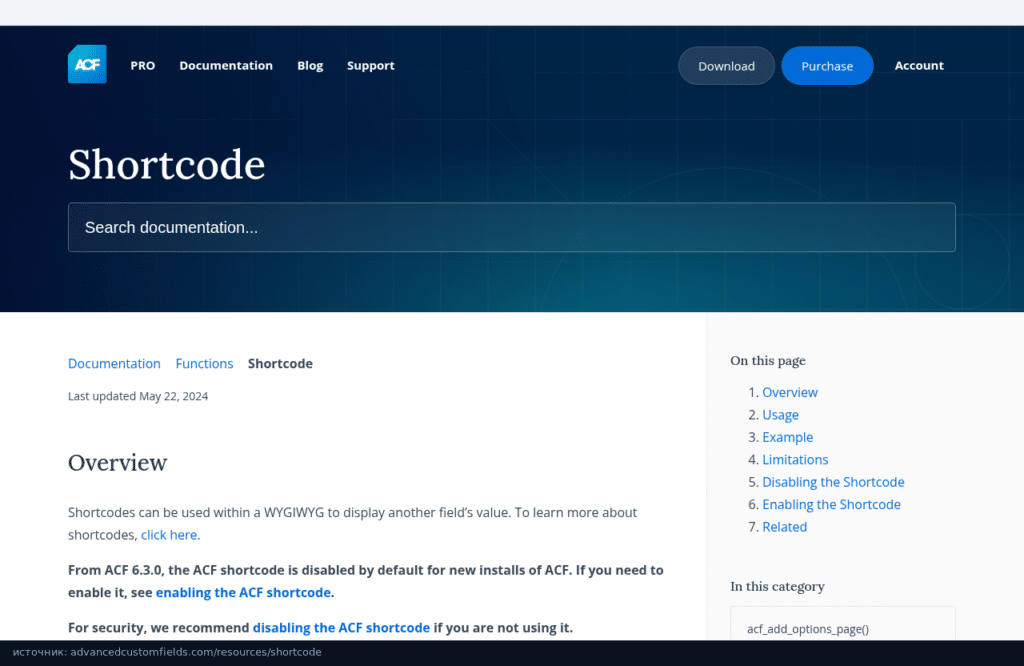
Task: Click the Purchase button
Action: pos(827,66)
